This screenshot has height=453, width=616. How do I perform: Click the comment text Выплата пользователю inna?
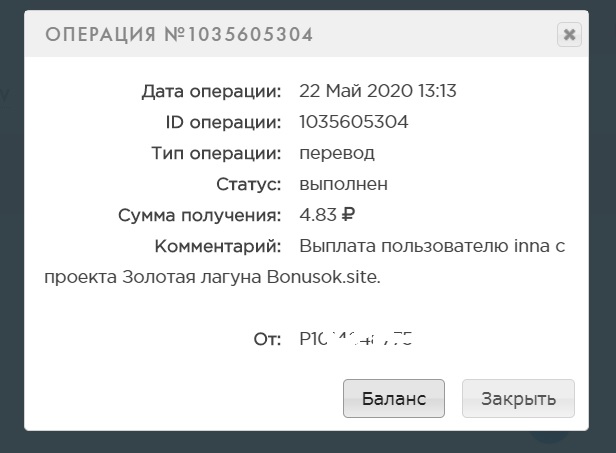point(421,246)
